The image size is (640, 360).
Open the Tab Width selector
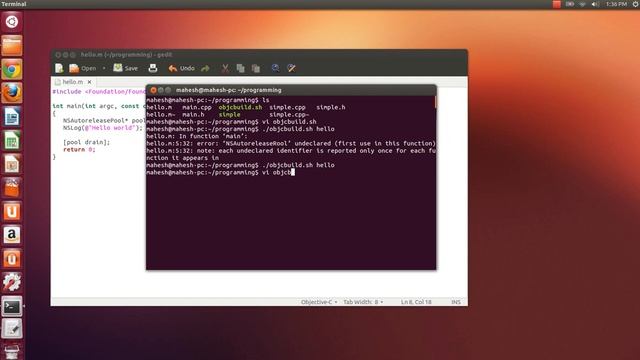(x=363, y=302)
